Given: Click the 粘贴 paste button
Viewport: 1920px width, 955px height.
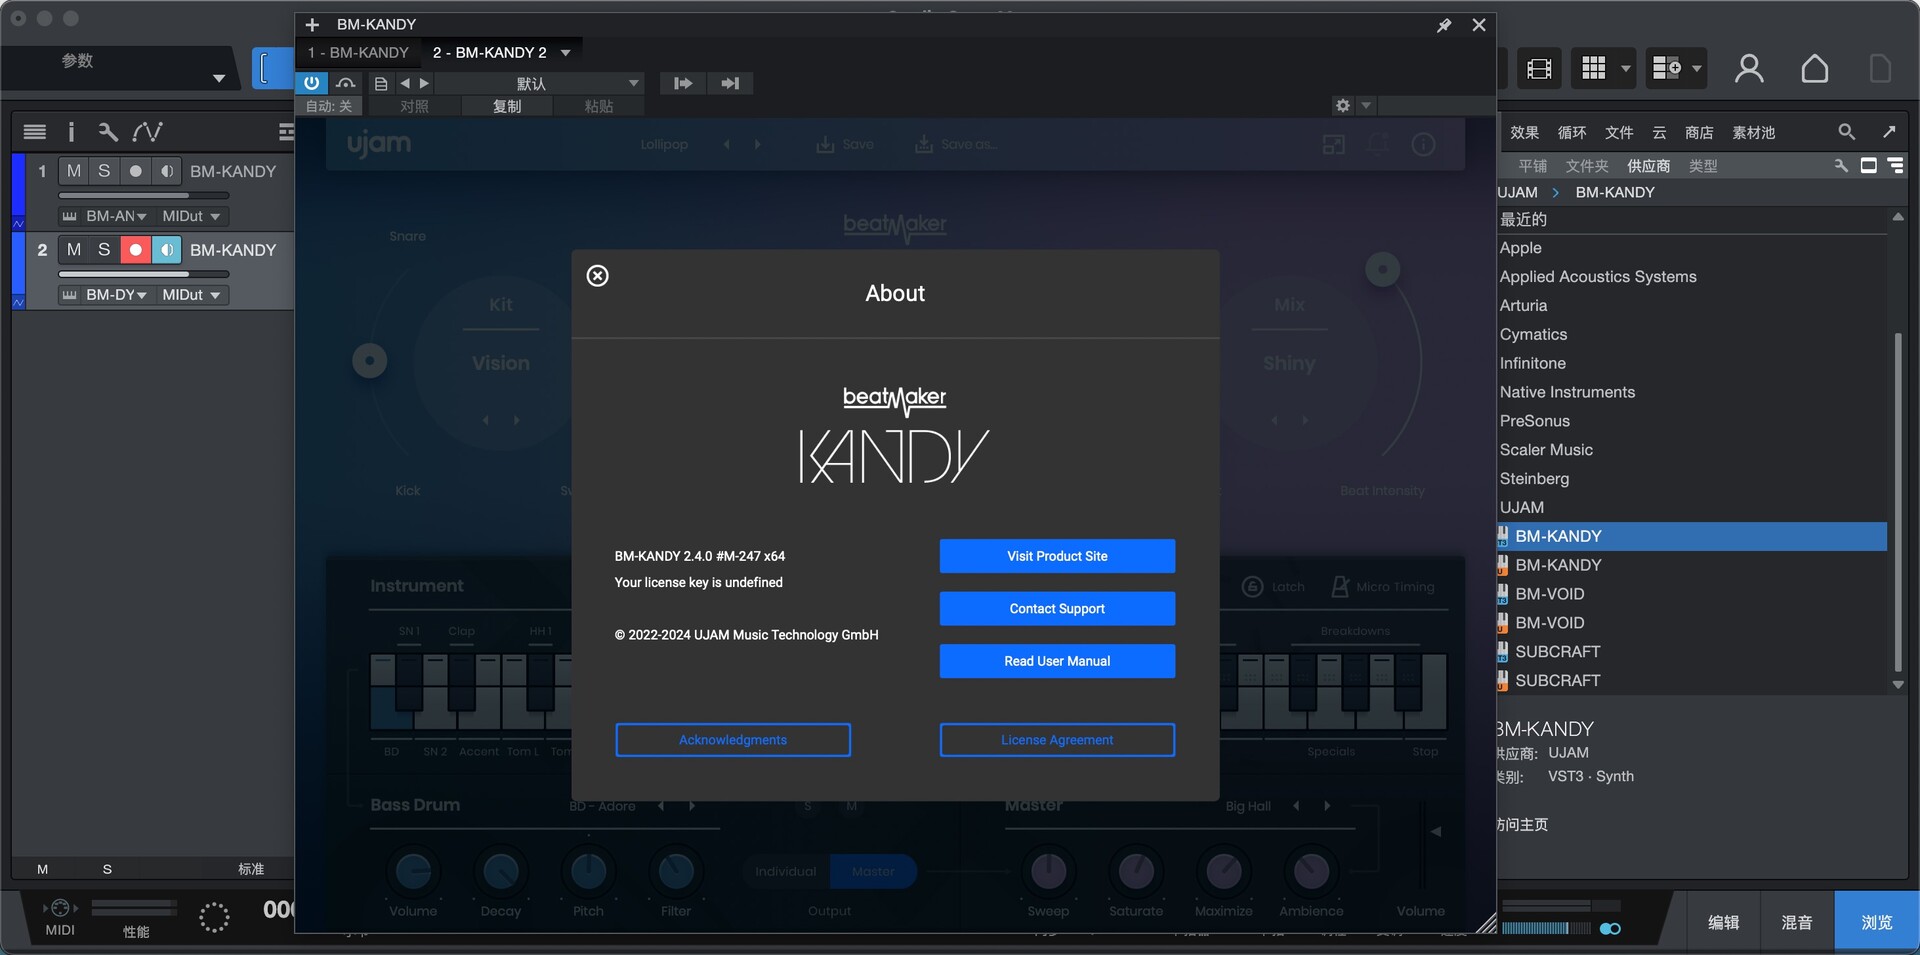Looking at the screenshot, I should [599, 106].
